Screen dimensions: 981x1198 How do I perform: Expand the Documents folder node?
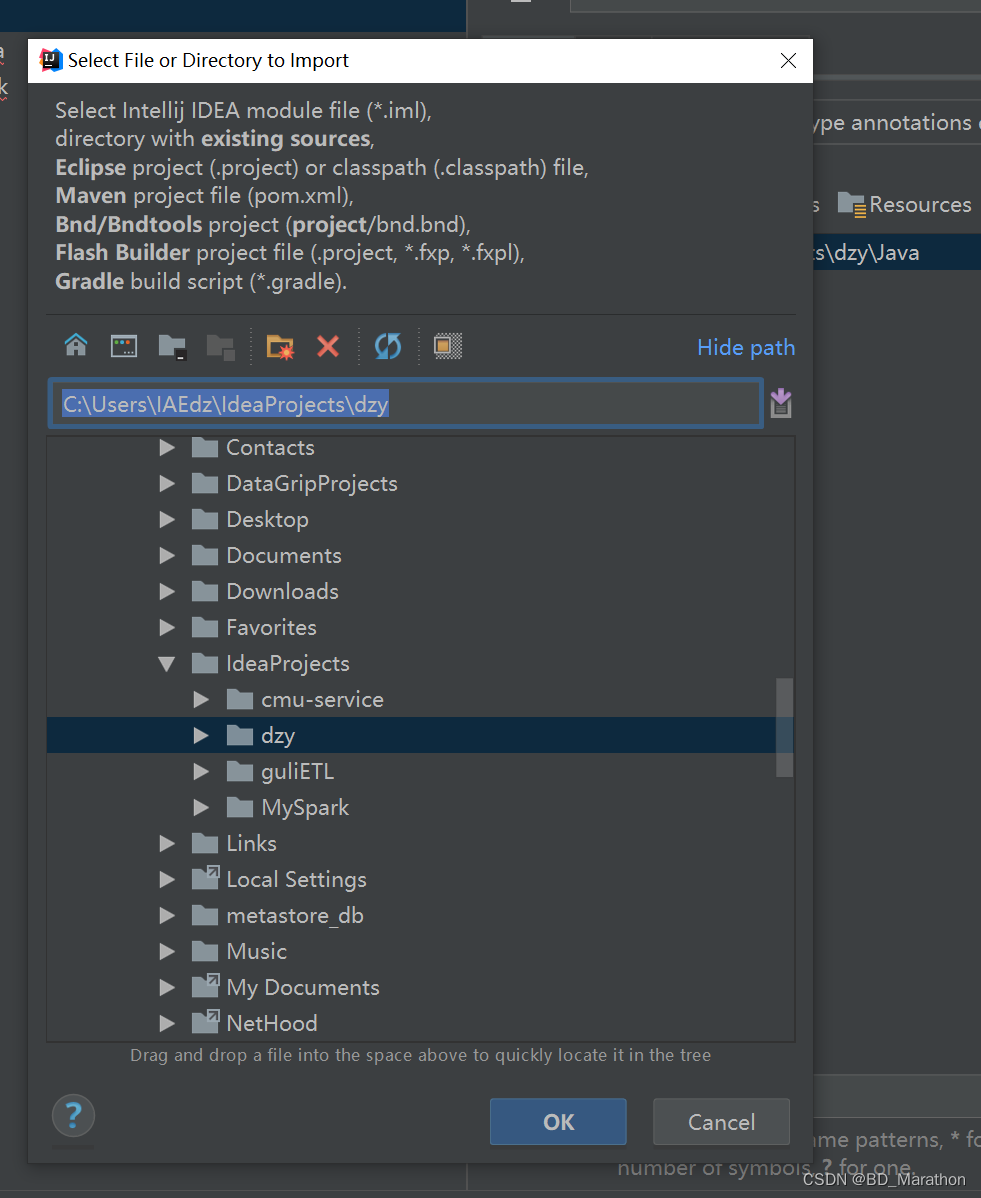(x=167, y=555)
